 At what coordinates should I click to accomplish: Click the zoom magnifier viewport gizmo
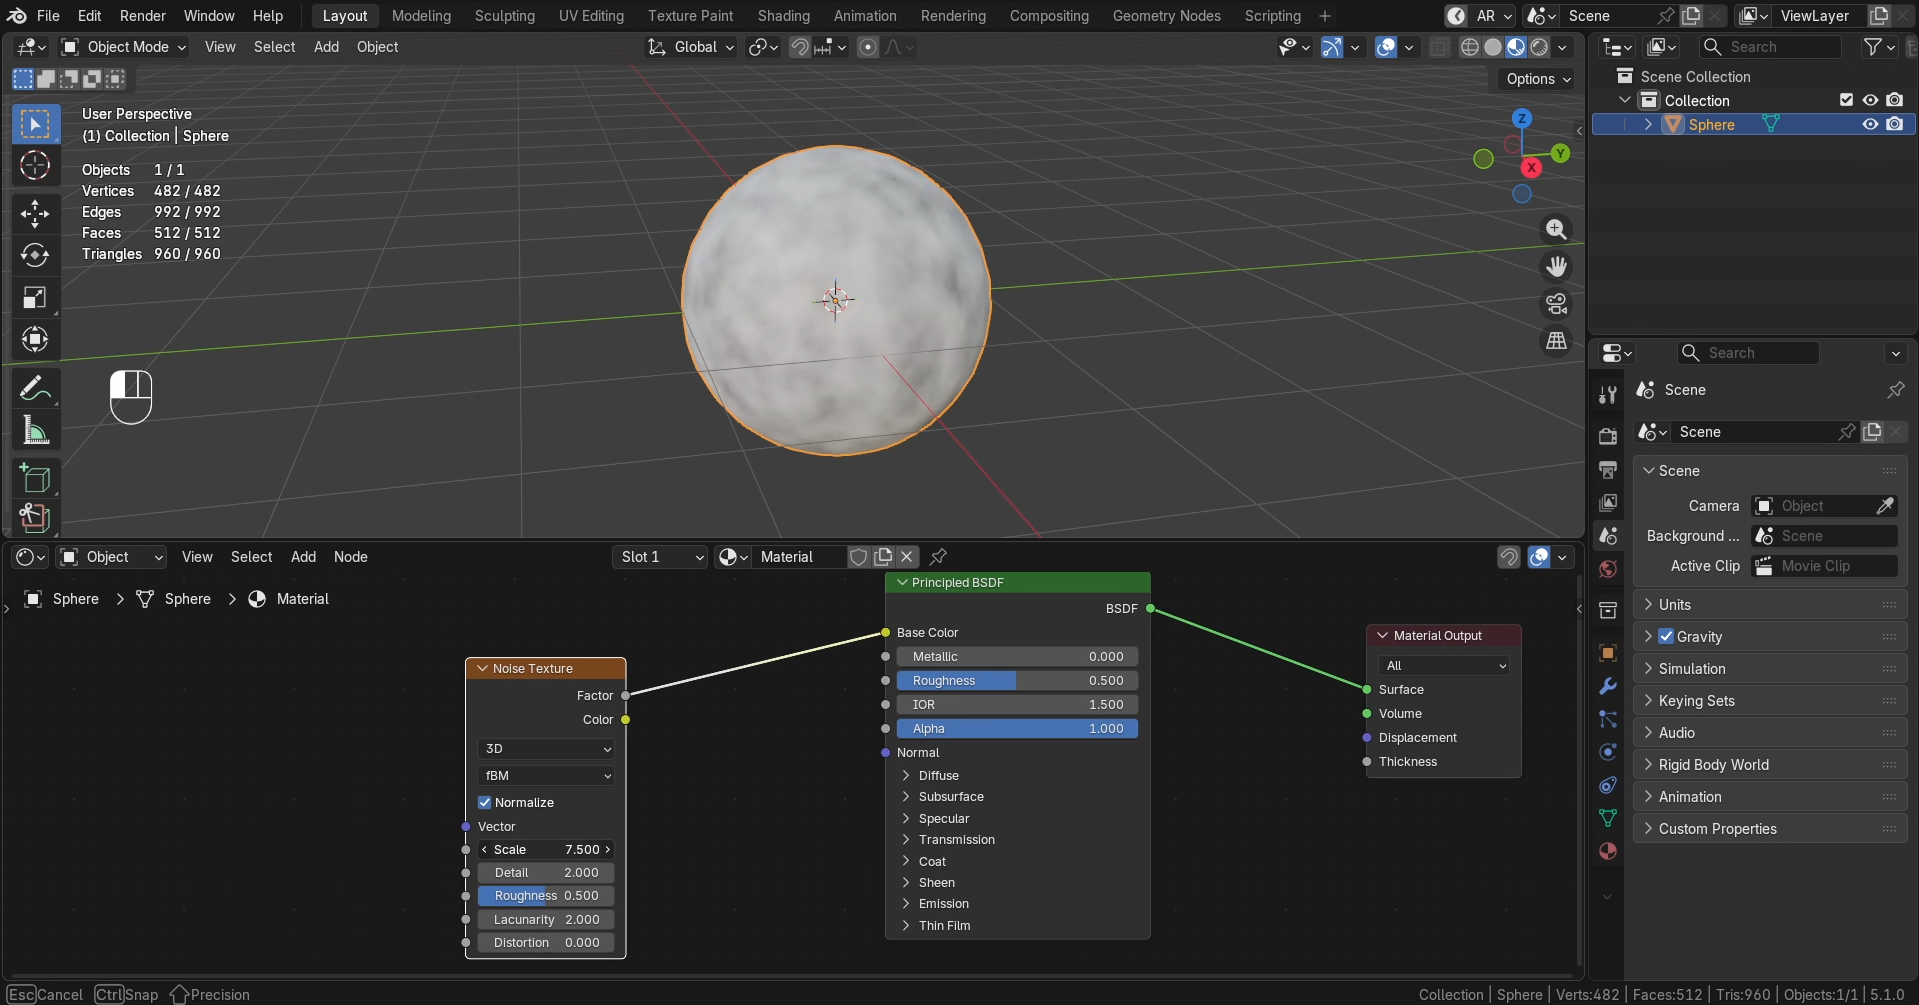1556,229
